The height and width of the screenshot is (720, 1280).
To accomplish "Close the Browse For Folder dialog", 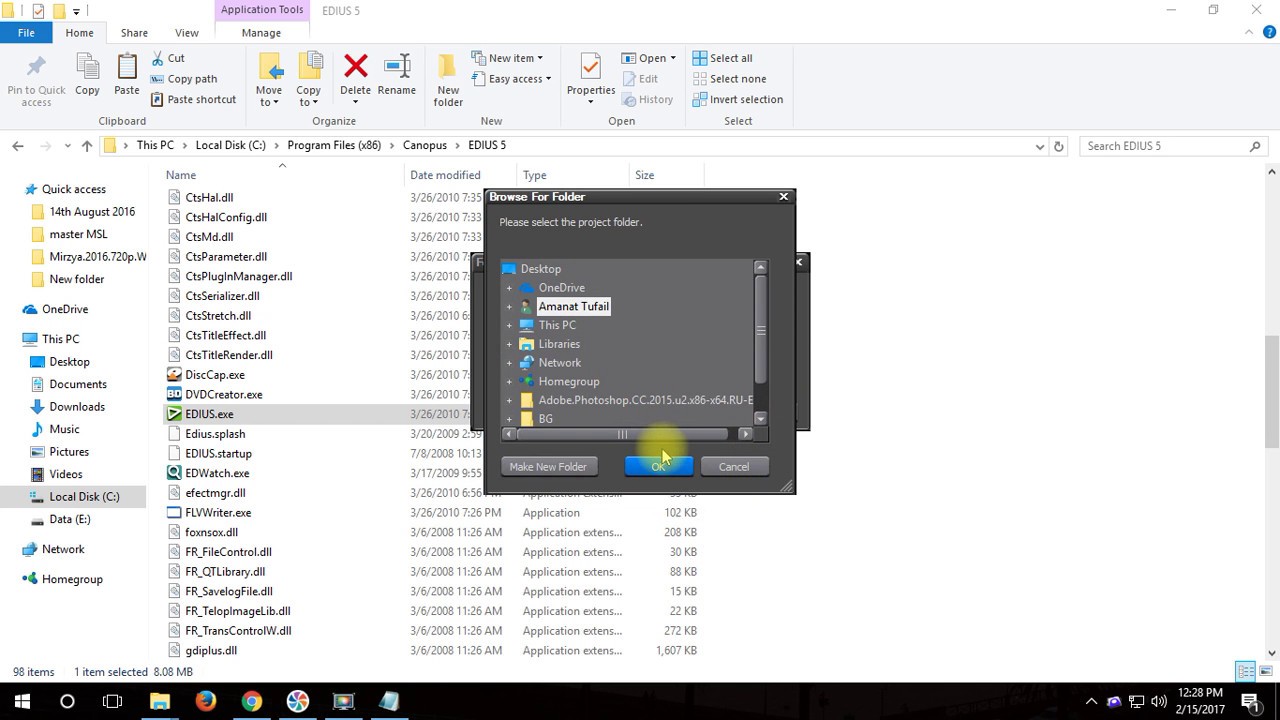I will [x=784, y=197].
